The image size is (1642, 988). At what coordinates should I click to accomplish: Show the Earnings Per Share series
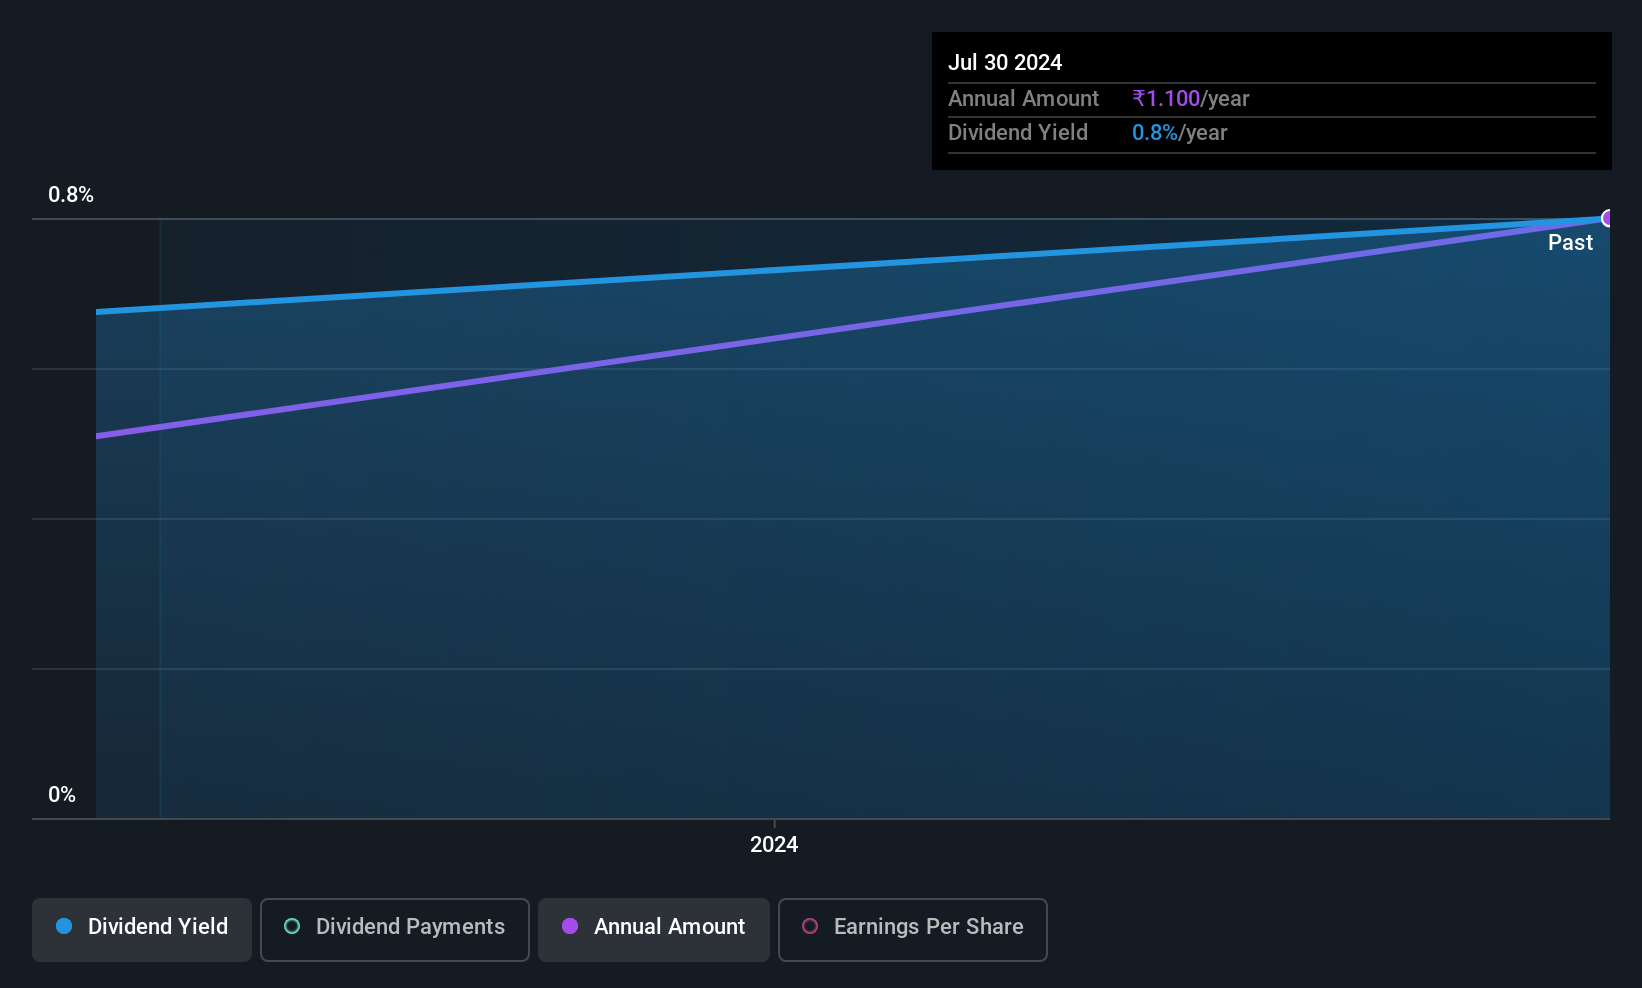click(x=913, y=930)
